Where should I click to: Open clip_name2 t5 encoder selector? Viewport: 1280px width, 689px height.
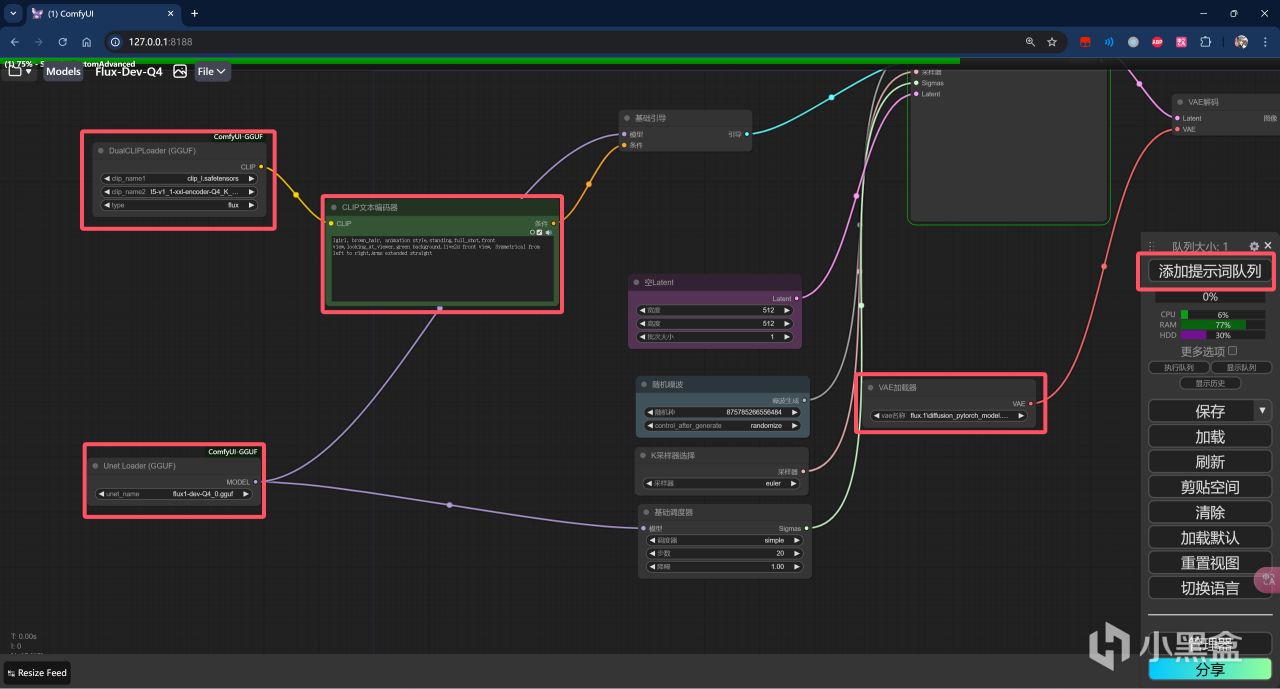[179, 192]
